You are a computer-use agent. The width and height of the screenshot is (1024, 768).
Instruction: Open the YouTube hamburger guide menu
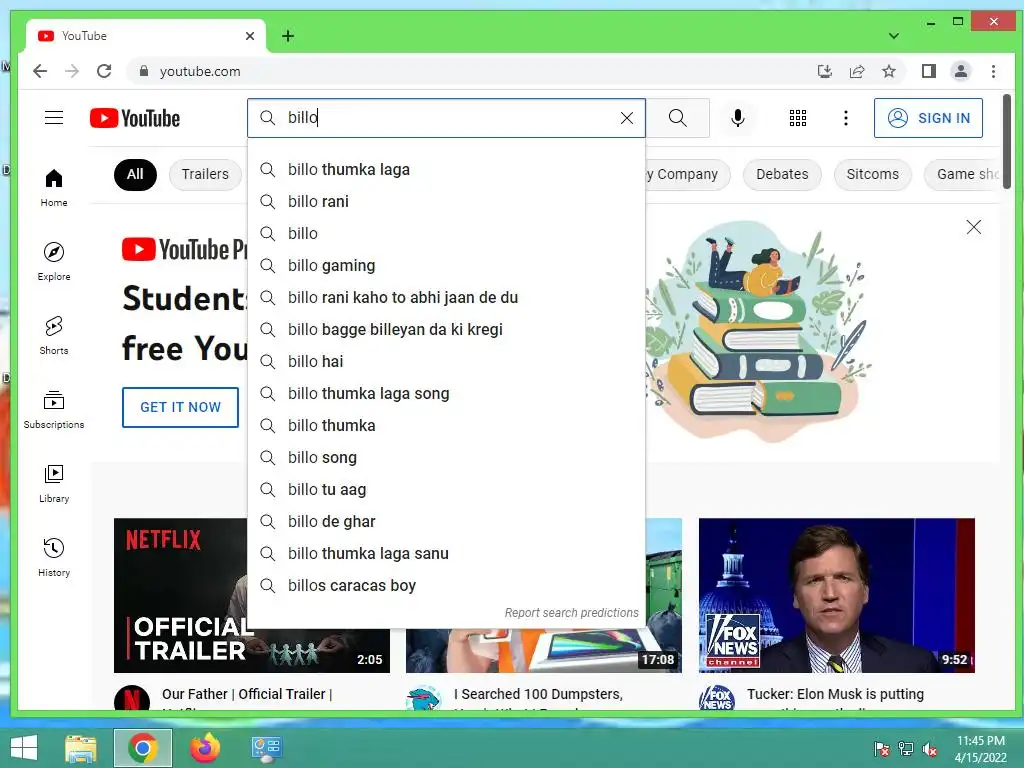pos(54,118)
